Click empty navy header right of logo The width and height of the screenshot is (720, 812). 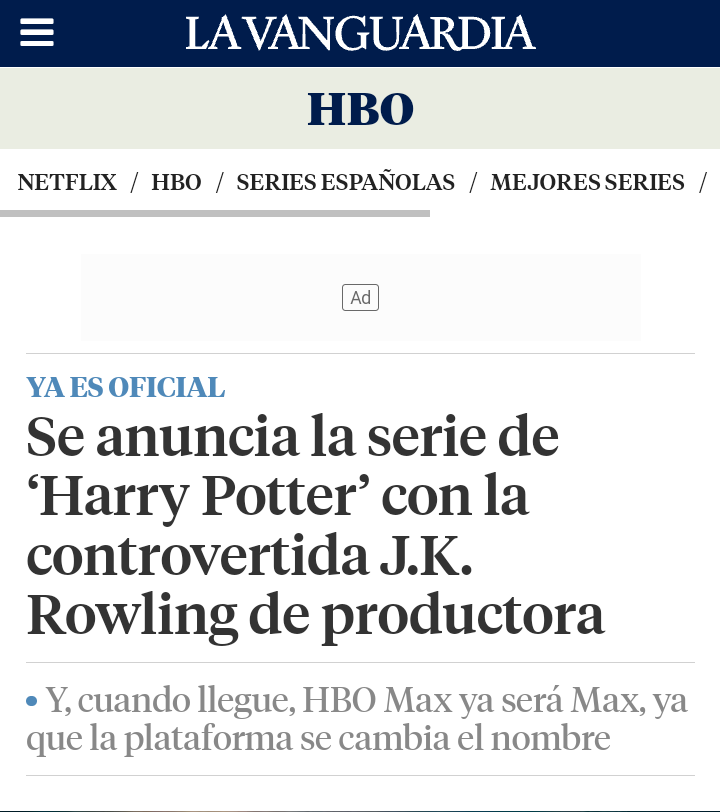click(627, 33)
